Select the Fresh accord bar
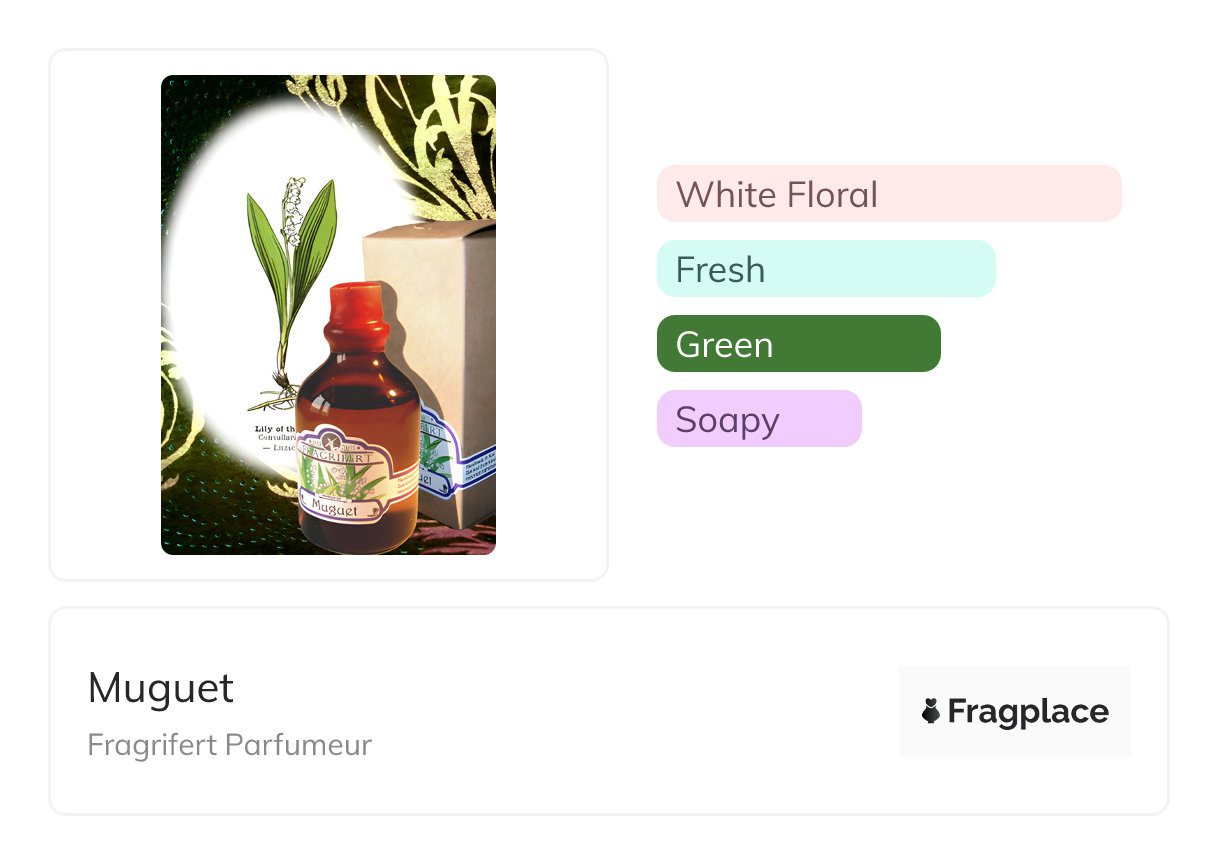The width and height of the screenshot is (1218, 864). click(825, 269)
